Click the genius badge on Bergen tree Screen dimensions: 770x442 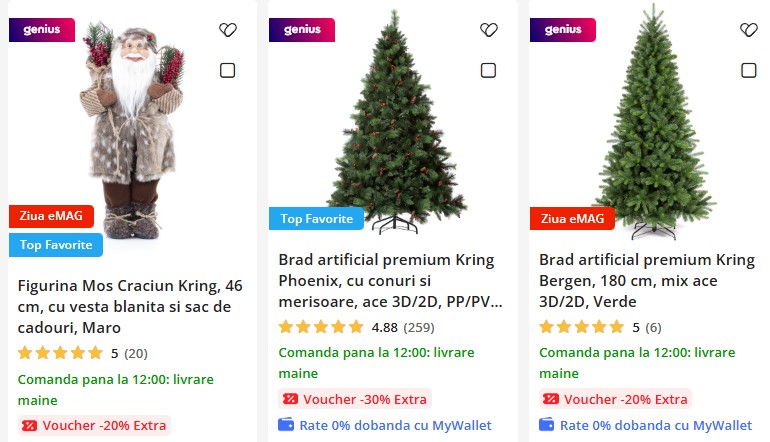563,30
